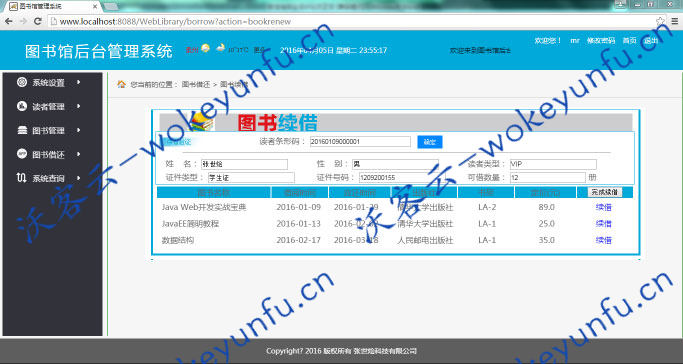Reload the page with the refresh icon
The height and width of the screenshot is (364, 683).
pyautogui.click(x=38, y=21)
